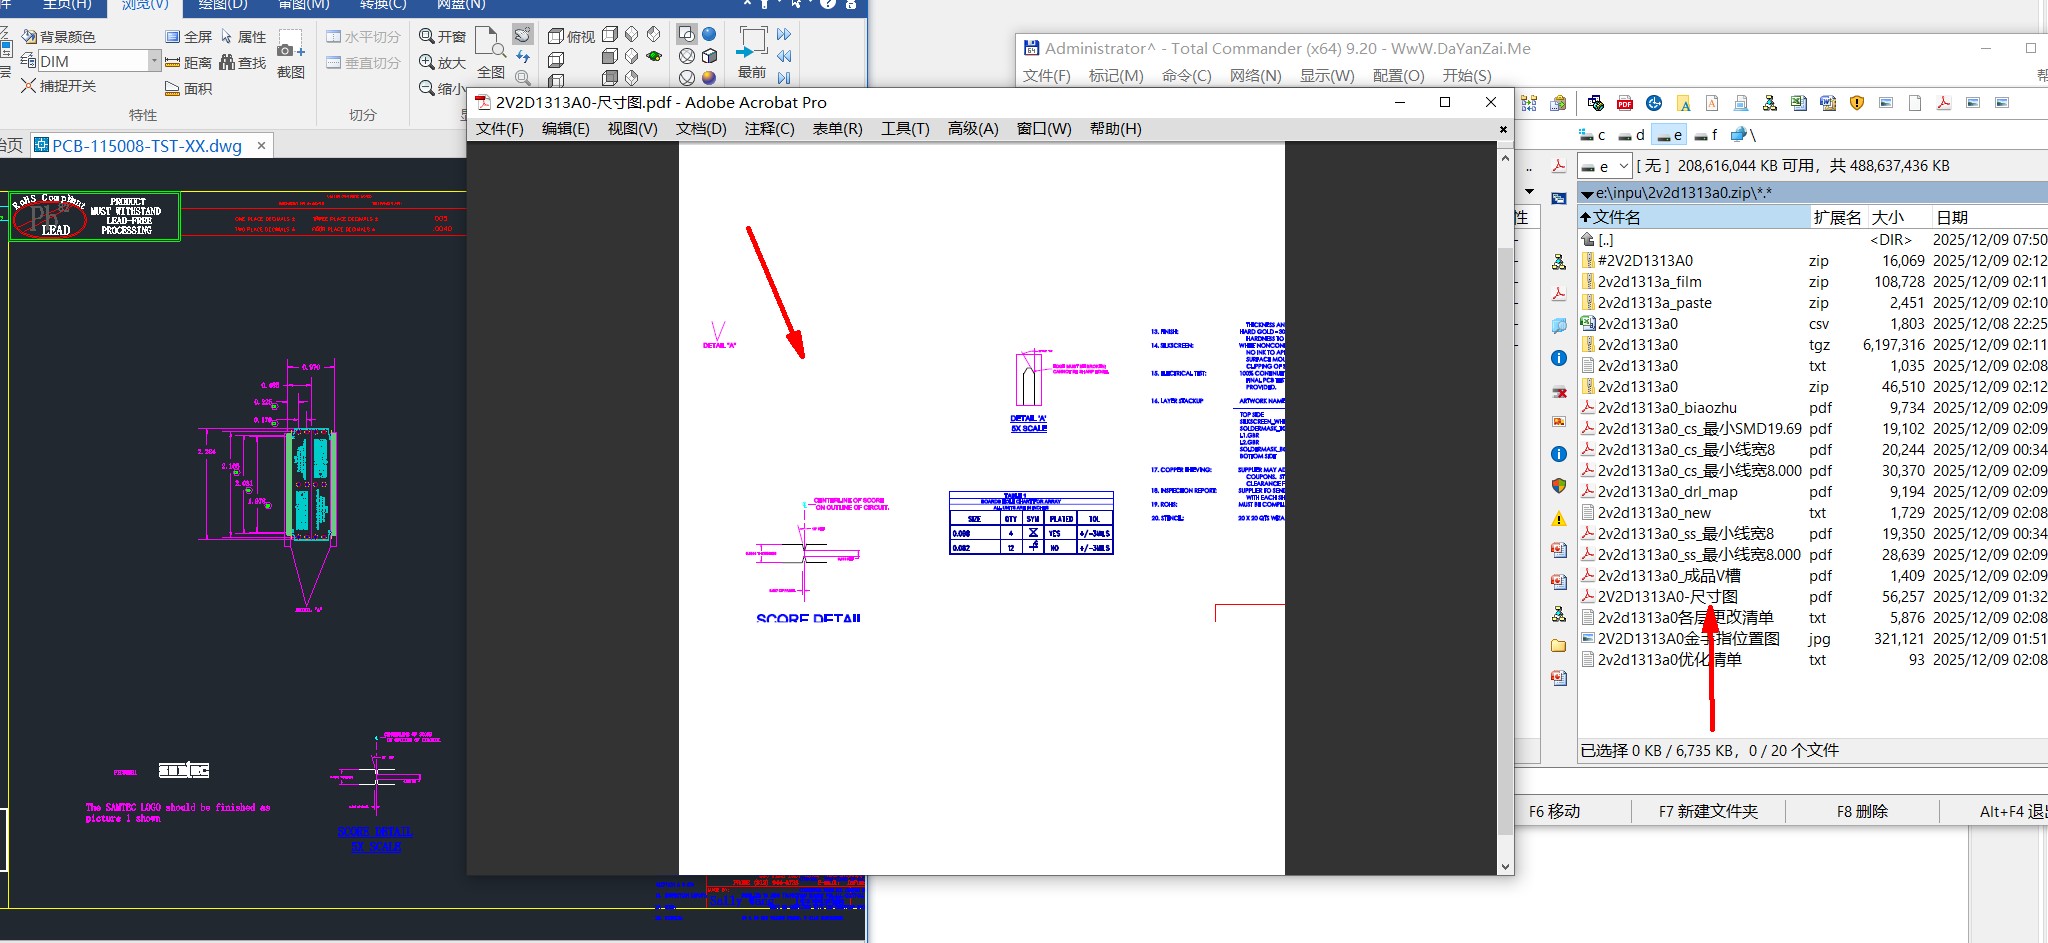Click the F7 新建文件夹 button
Viewport: 2048px width, 943px height.
pos(1708,812)
